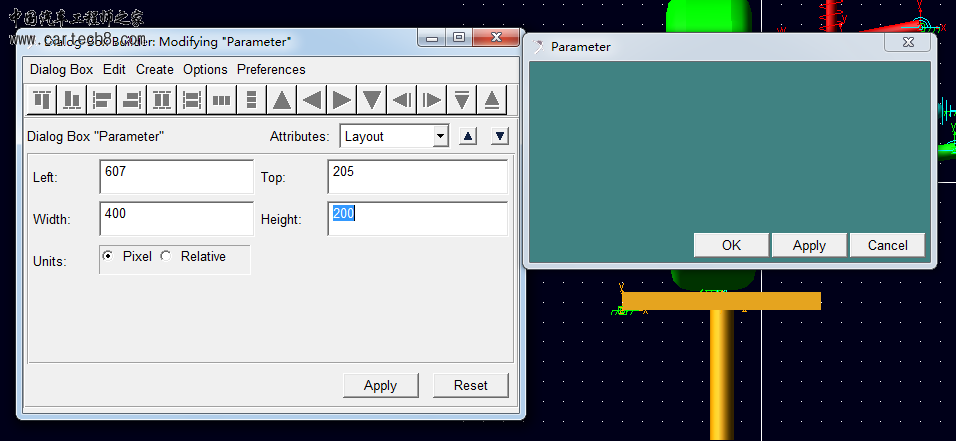Click the align tops toolbar icon
Image resolution: width=956 pixels, height=441 pixels.
click(x=41, y=99)
